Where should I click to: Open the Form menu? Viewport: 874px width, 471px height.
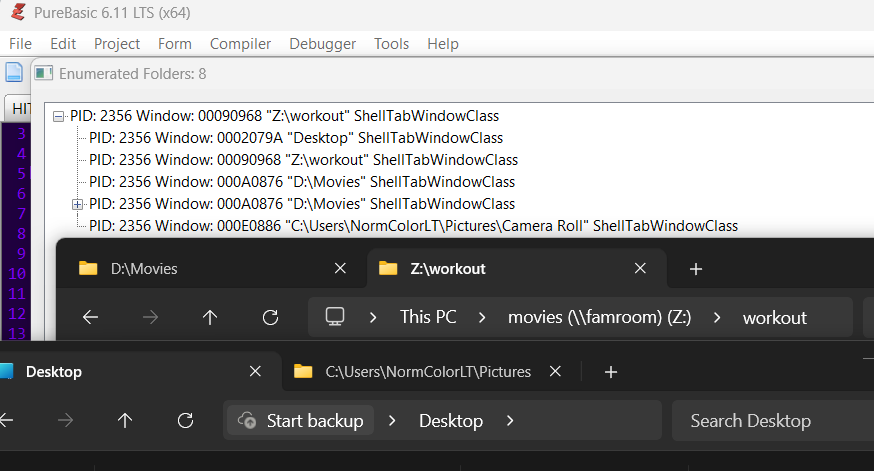click(x=174, y=43)
